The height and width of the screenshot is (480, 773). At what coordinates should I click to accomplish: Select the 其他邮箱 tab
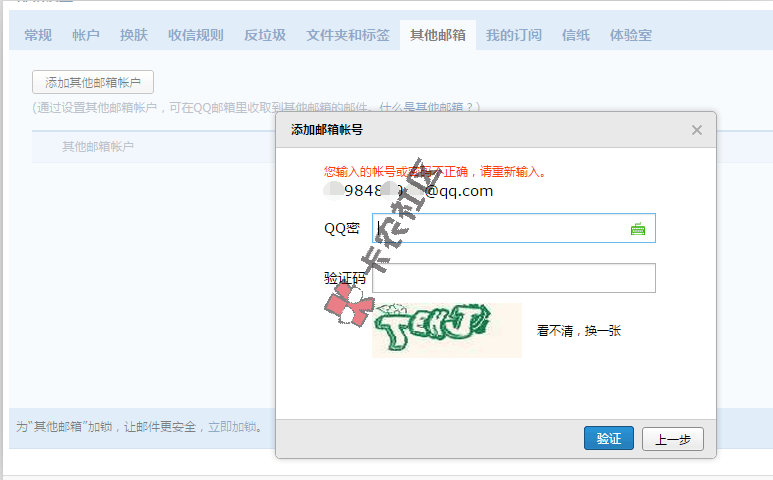438,35
